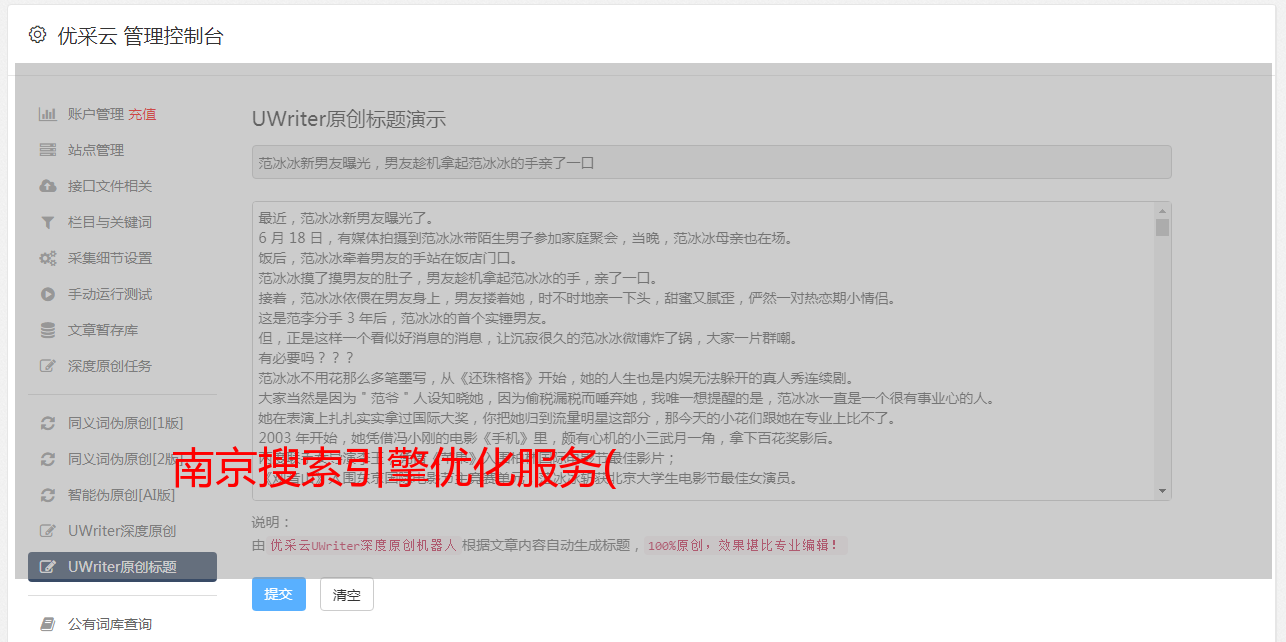Select the active UWriter原创标题 item
The height and width of the screenshot is (642, 1286).
click(x=122, y=567)
